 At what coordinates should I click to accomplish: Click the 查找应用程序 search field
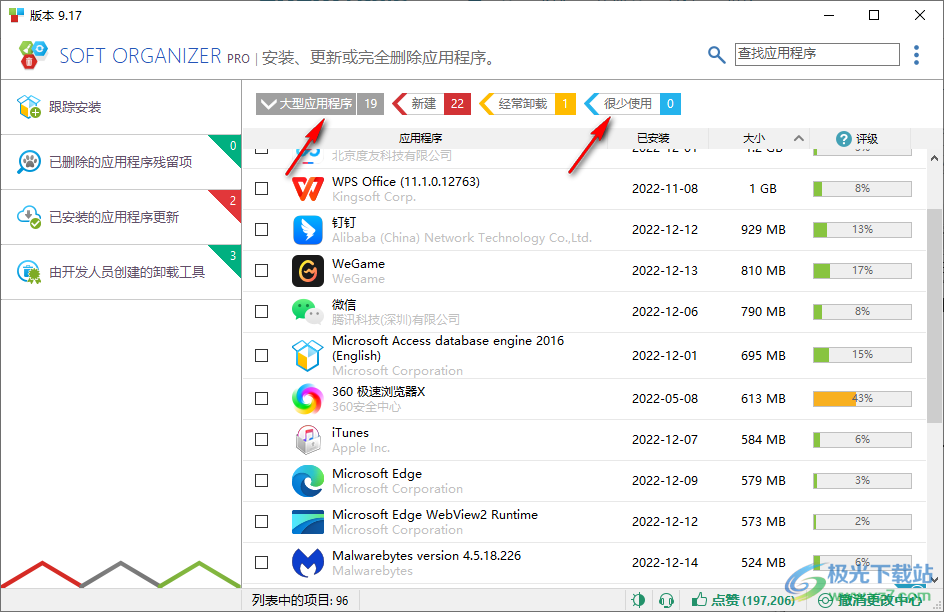tap(817, 54)
